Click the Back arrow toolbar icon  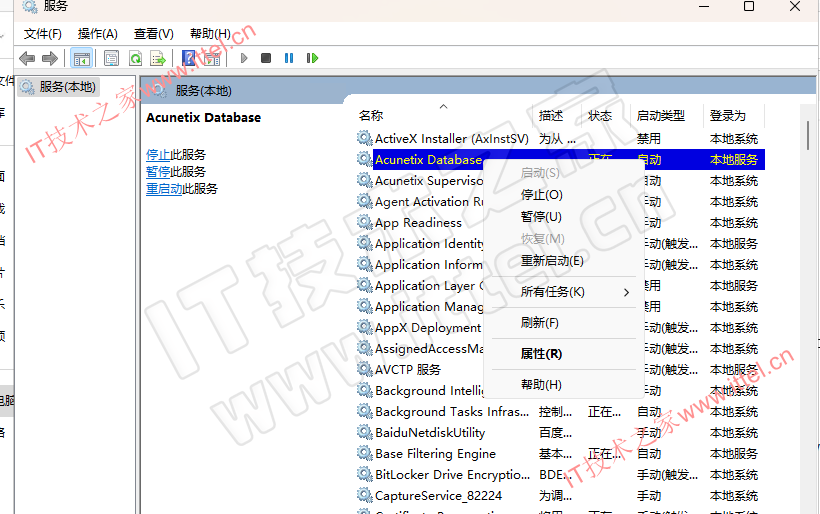tap(27, 58)
